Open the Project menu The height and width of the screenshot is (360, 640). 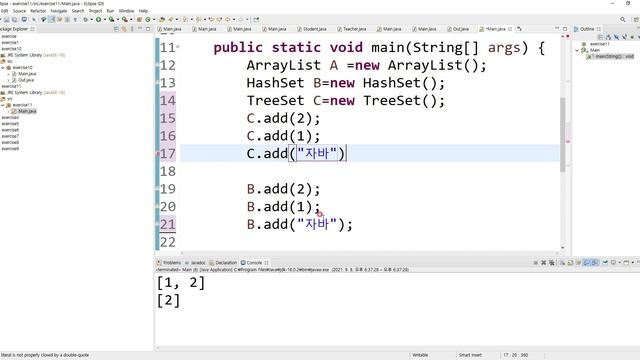96,11
